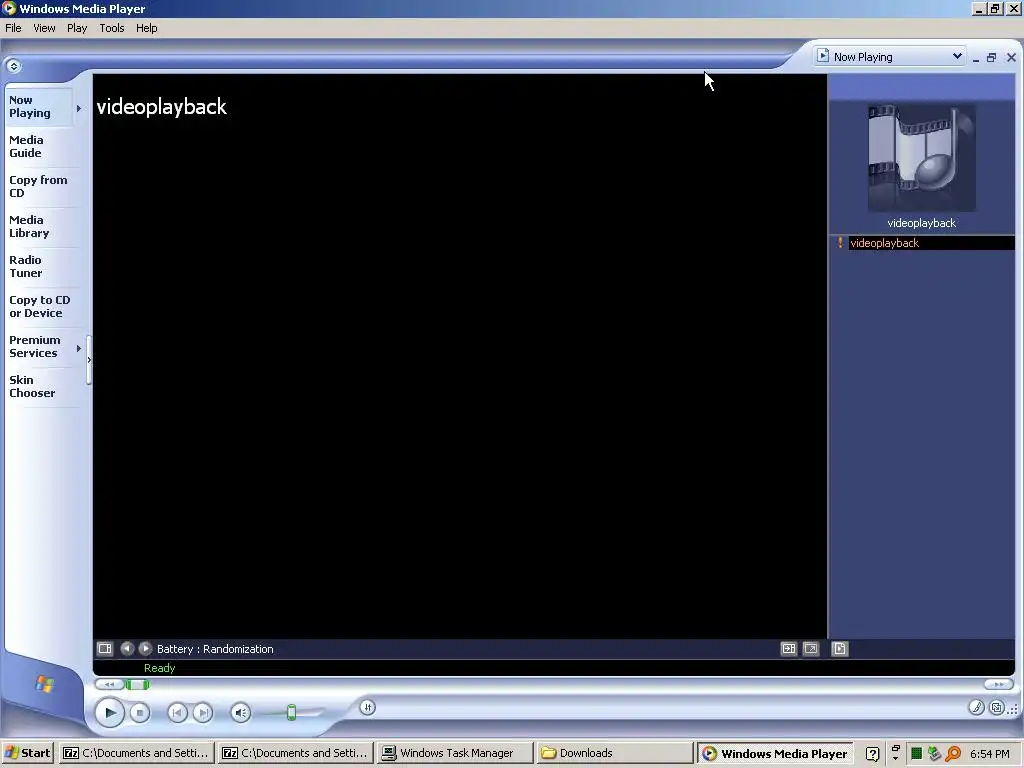Open Premium Services section
The width and height of the screenshot is (1024, 768).
pyautogui.click(x=35, y=346)
